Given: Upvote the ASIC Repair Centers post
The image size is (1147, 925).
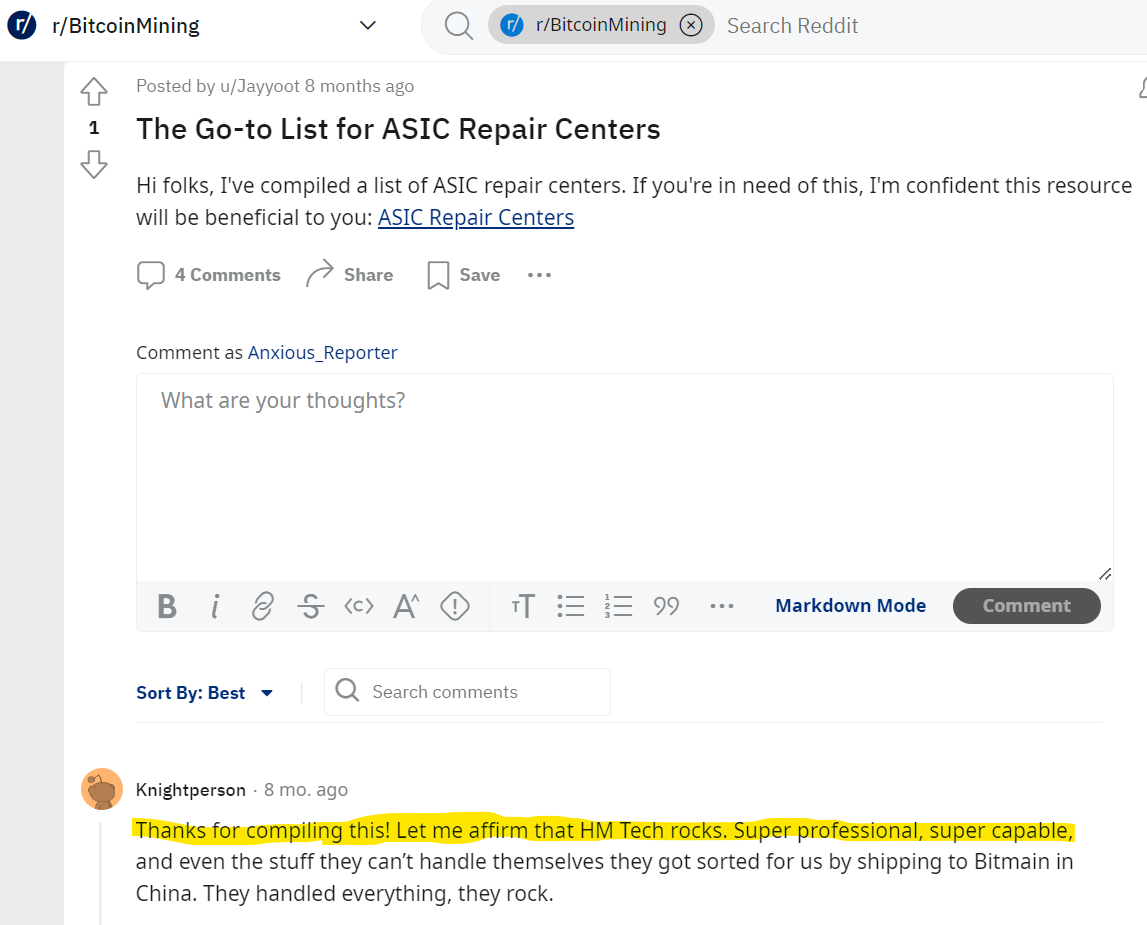Looking at the screenshot, I should pos(94,91).
